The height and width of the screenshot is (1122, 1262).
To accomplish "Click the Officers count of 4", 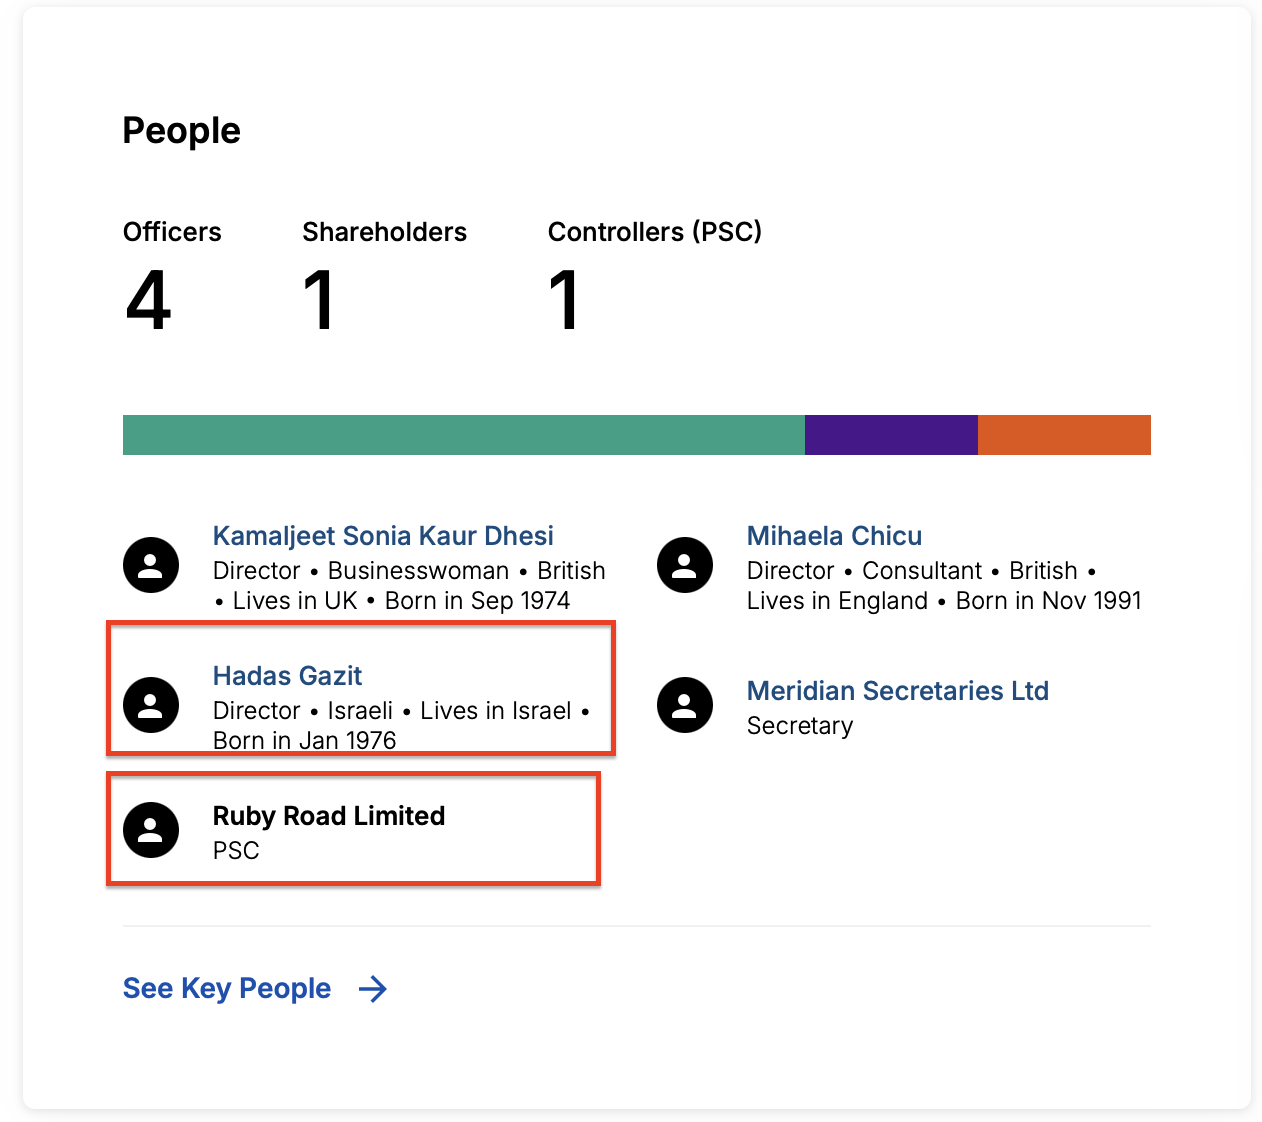I will click(x=149, y=300).
